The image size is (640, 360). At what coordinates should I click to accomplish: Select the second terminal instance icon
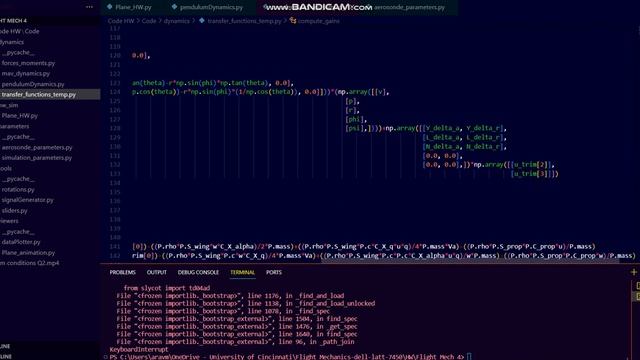[x=638, y=296]
